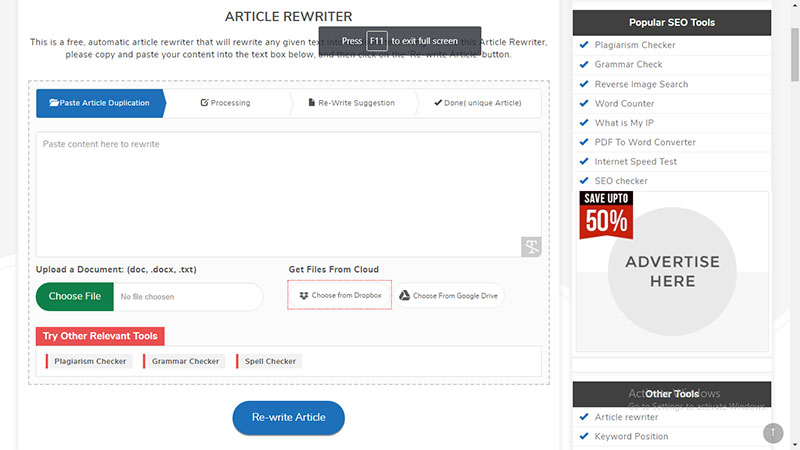Click the Spell Checker relevant tool
The image size is (800, 450).
[x=270, y=361]
